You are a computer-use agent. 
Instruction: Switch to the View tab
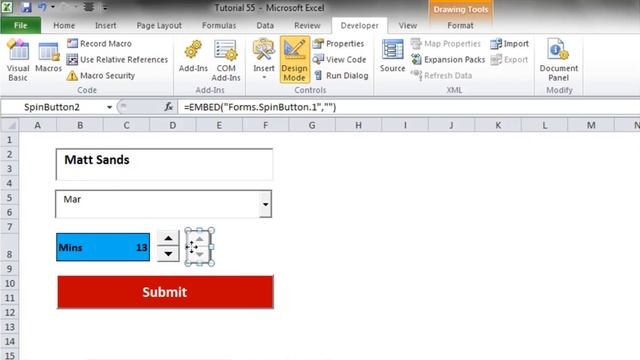407,25
